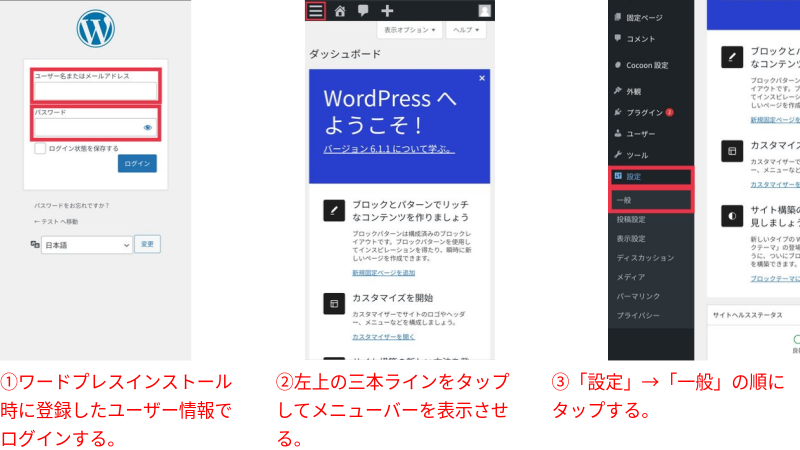Select パーマリンク under settings submenu
The image size is (800, 450).
point(638,296)
